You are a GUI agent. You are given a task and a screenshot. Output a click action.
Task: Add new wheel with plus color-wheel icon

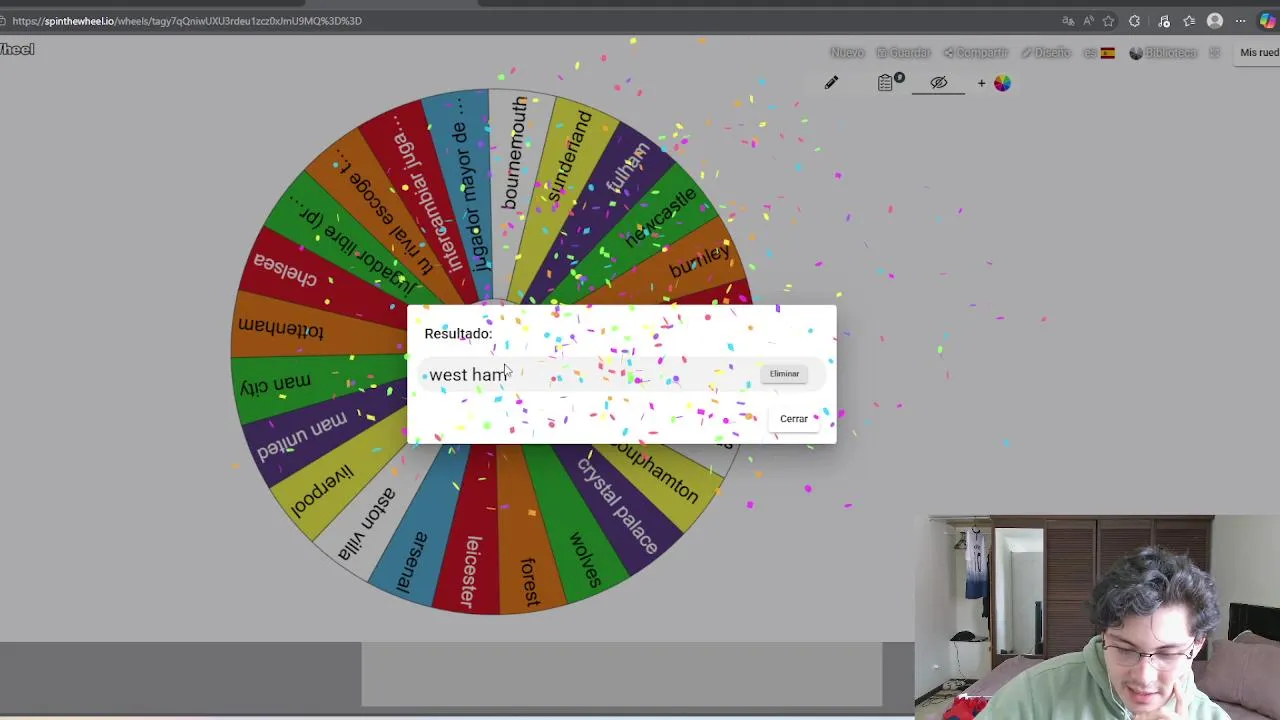click(x=995, y=83)
